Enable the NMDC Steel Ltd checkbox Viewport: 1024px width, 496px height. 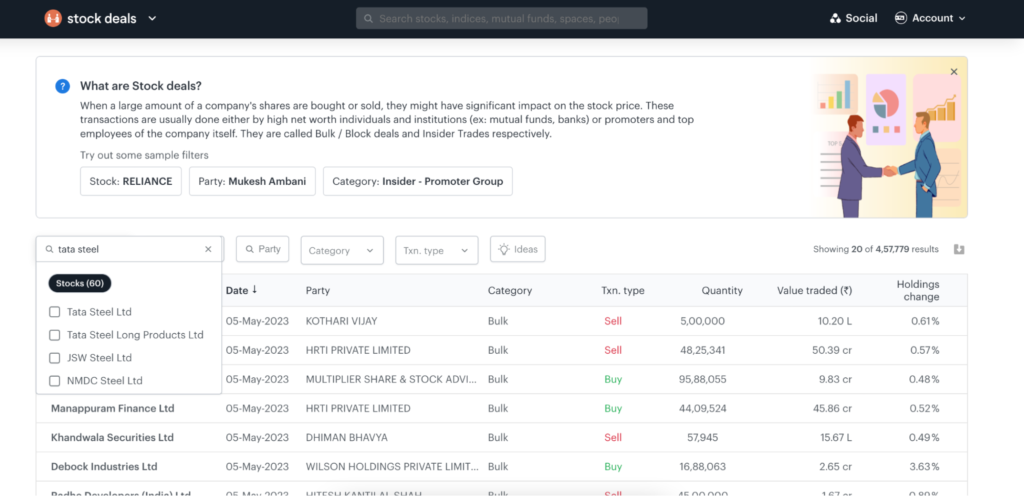coord(55,381)
